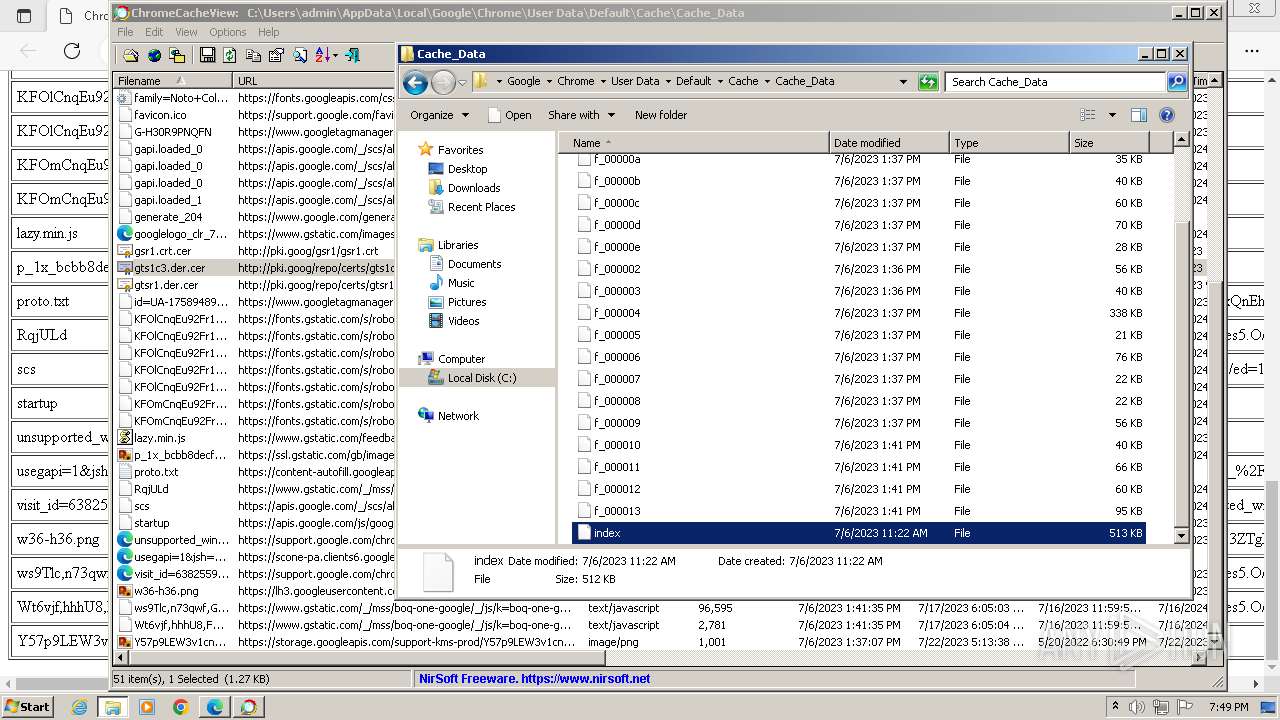Image resolution: width=1280 pixels, height=720 pixels.
Task: Open the sort dropdown arrow in toolbar
Action: point(334,56)
